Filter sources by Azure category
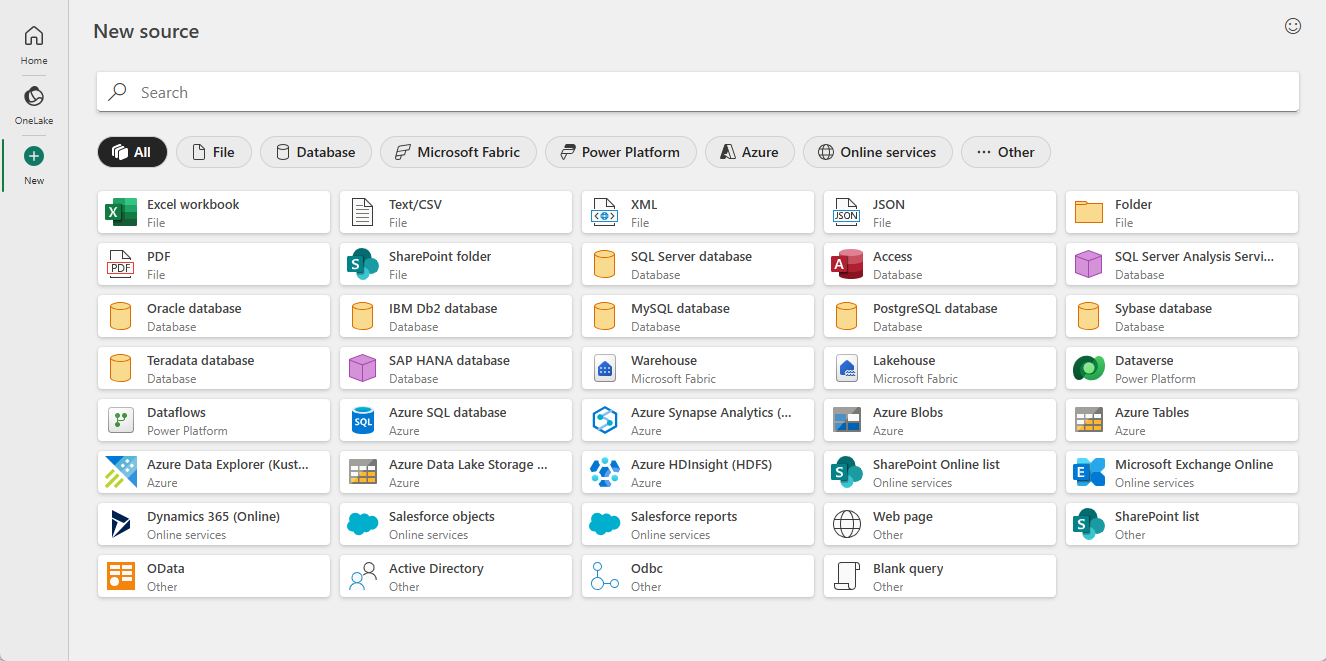This screenshot has width=1326, height=661. (750, 152)
